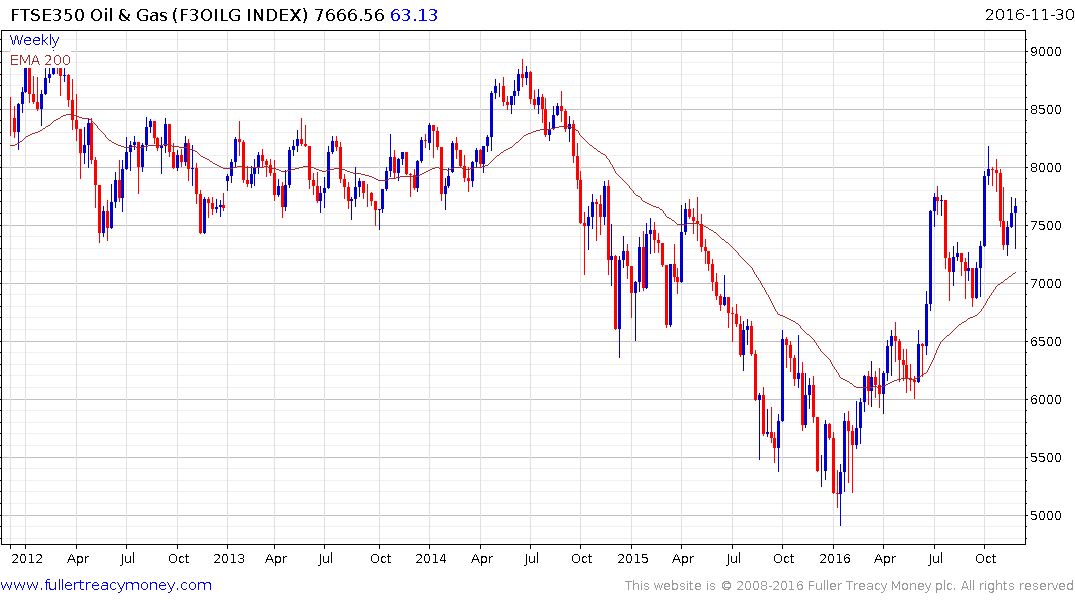Click the chart title FTSE350 Oil & Gas
This screenshot has height=600, width=1075.
point(88,14)
